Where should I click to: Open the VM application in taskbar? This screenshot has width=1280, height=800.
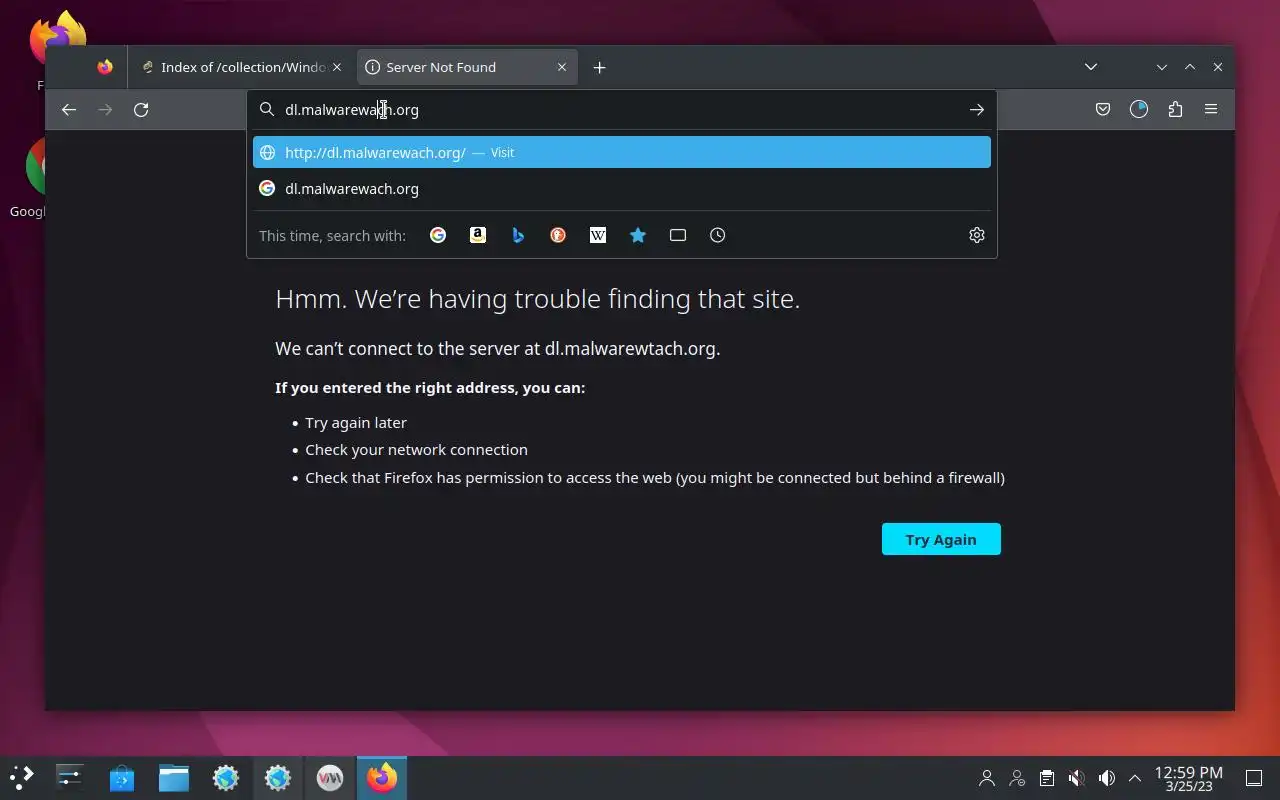click(x=330, y=777)
